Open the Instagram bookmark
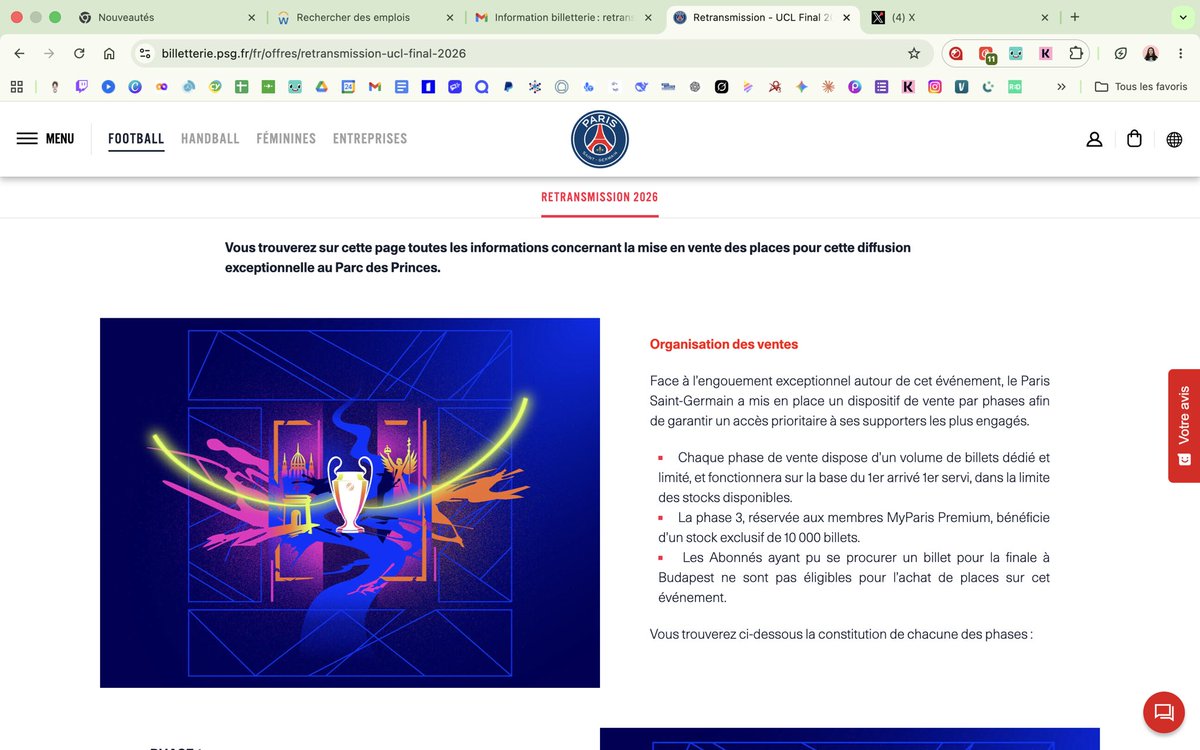The height and width of the screenshot is (750, 1200). coord(935,87)
